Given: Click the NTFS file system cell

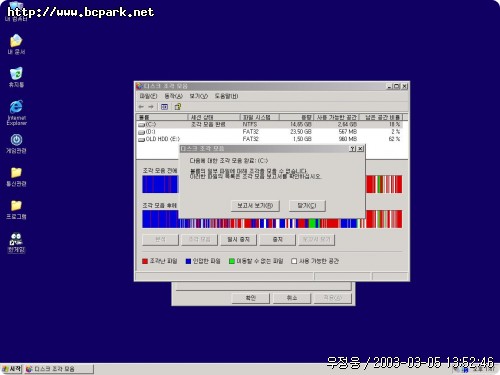Looking at the screenshot, I should (250, 124).
